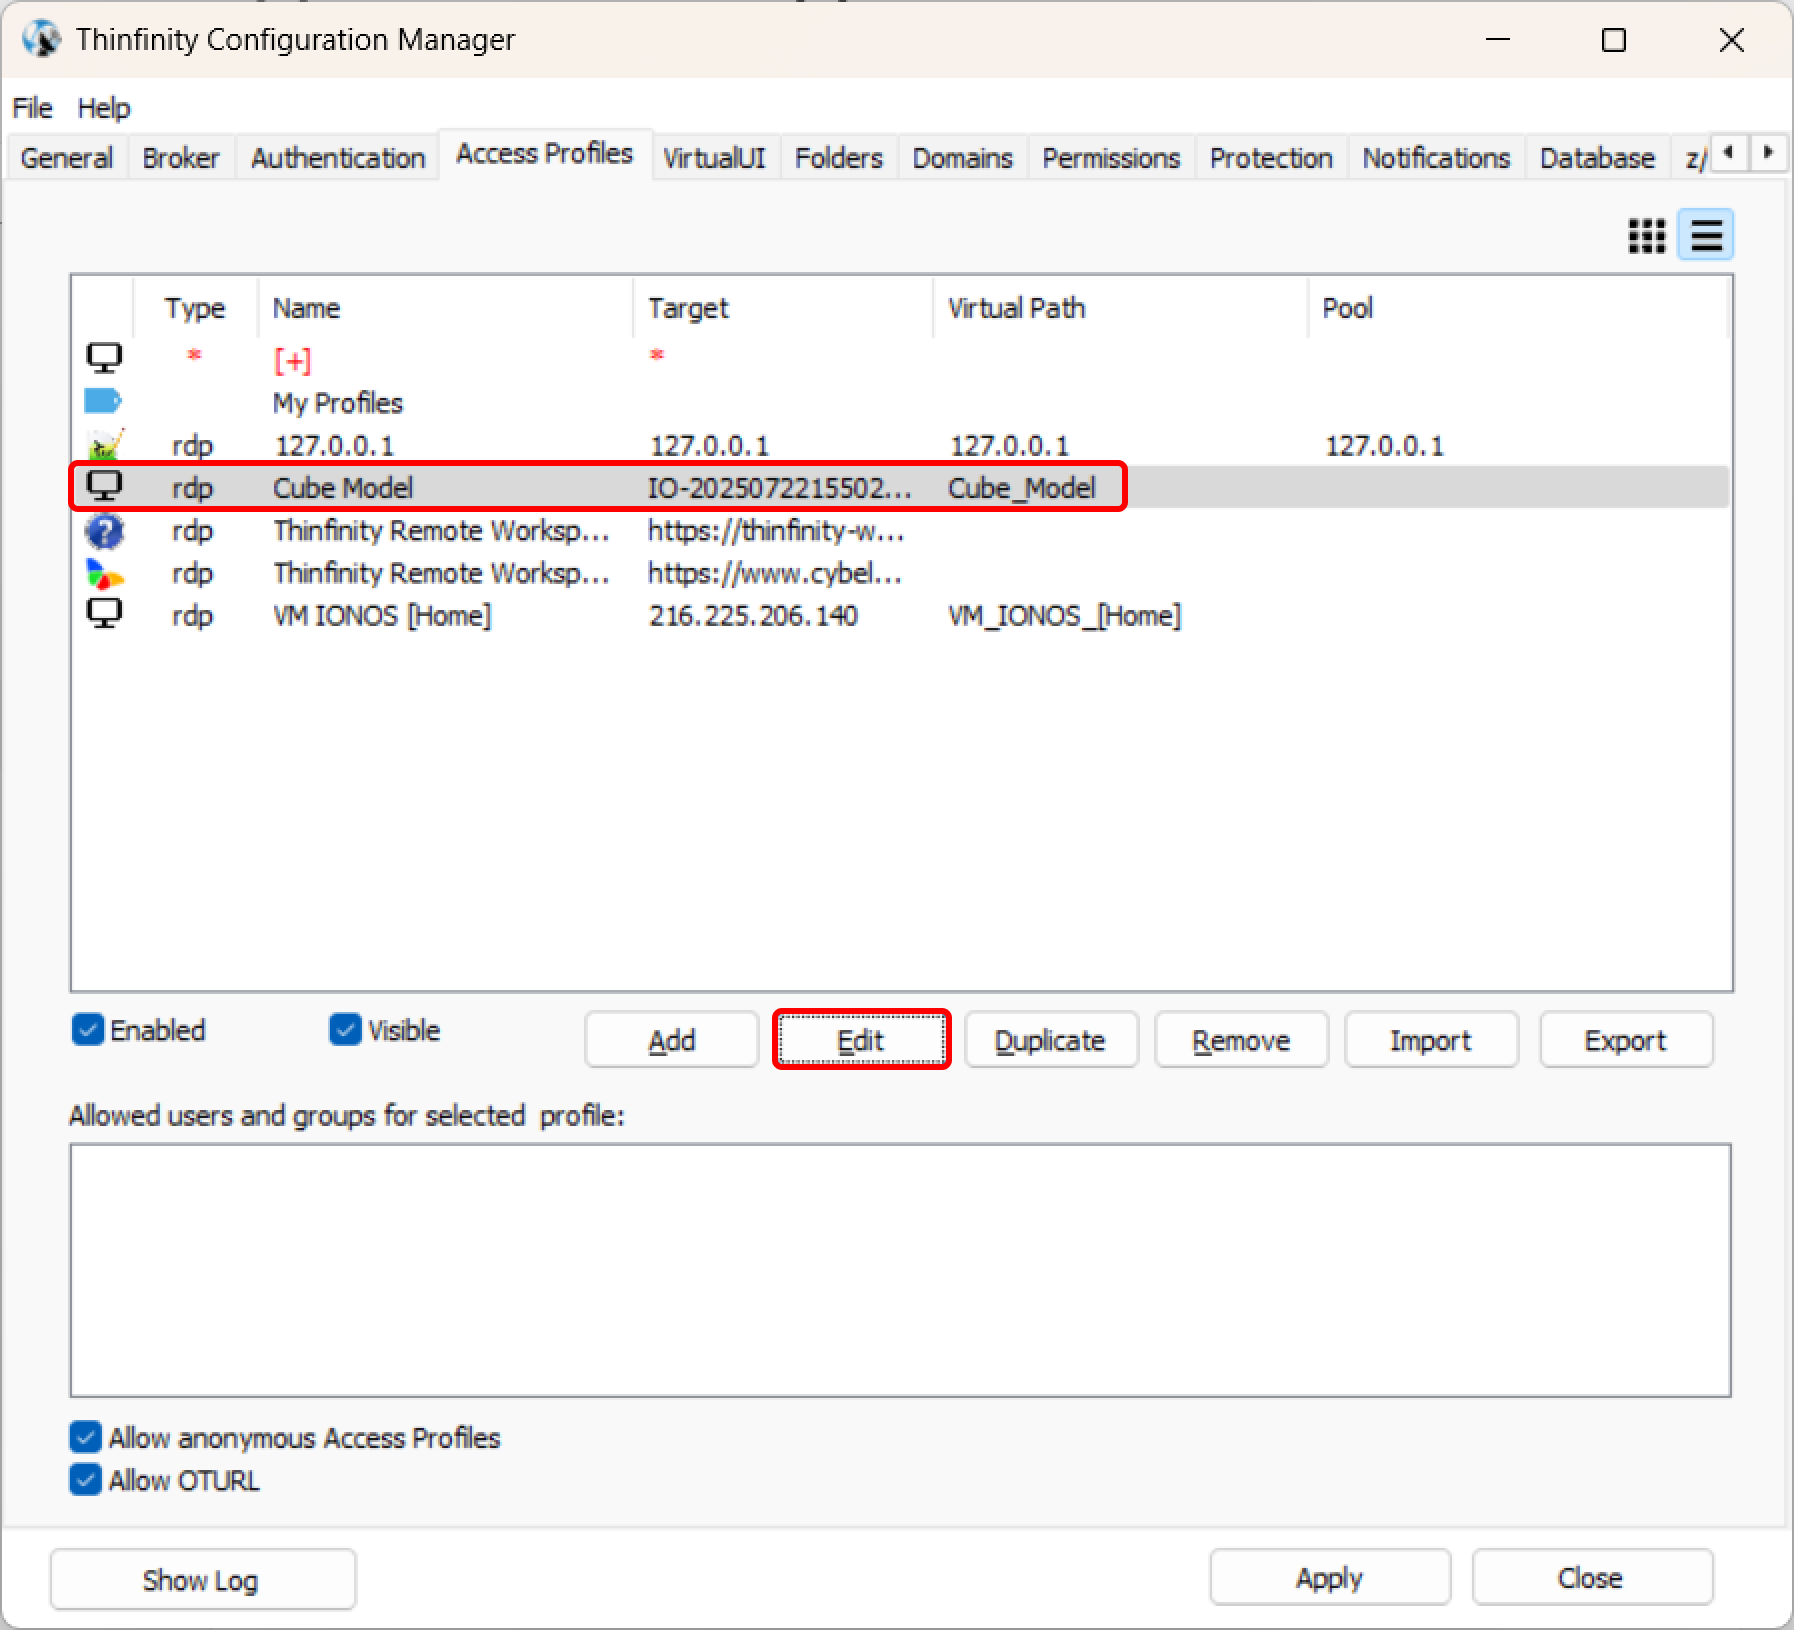Click target 216.225.206.140 cell

tap(753, 615)
